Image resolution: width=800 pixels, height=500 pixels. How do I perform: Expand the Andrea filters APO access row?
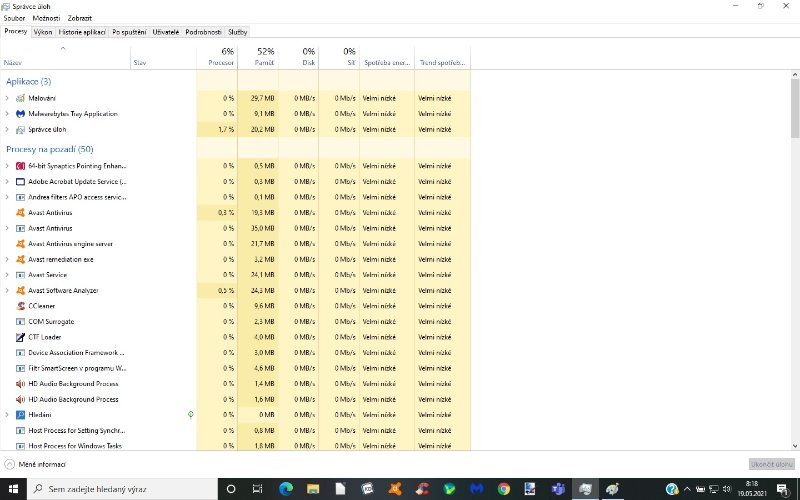(7, 197)
